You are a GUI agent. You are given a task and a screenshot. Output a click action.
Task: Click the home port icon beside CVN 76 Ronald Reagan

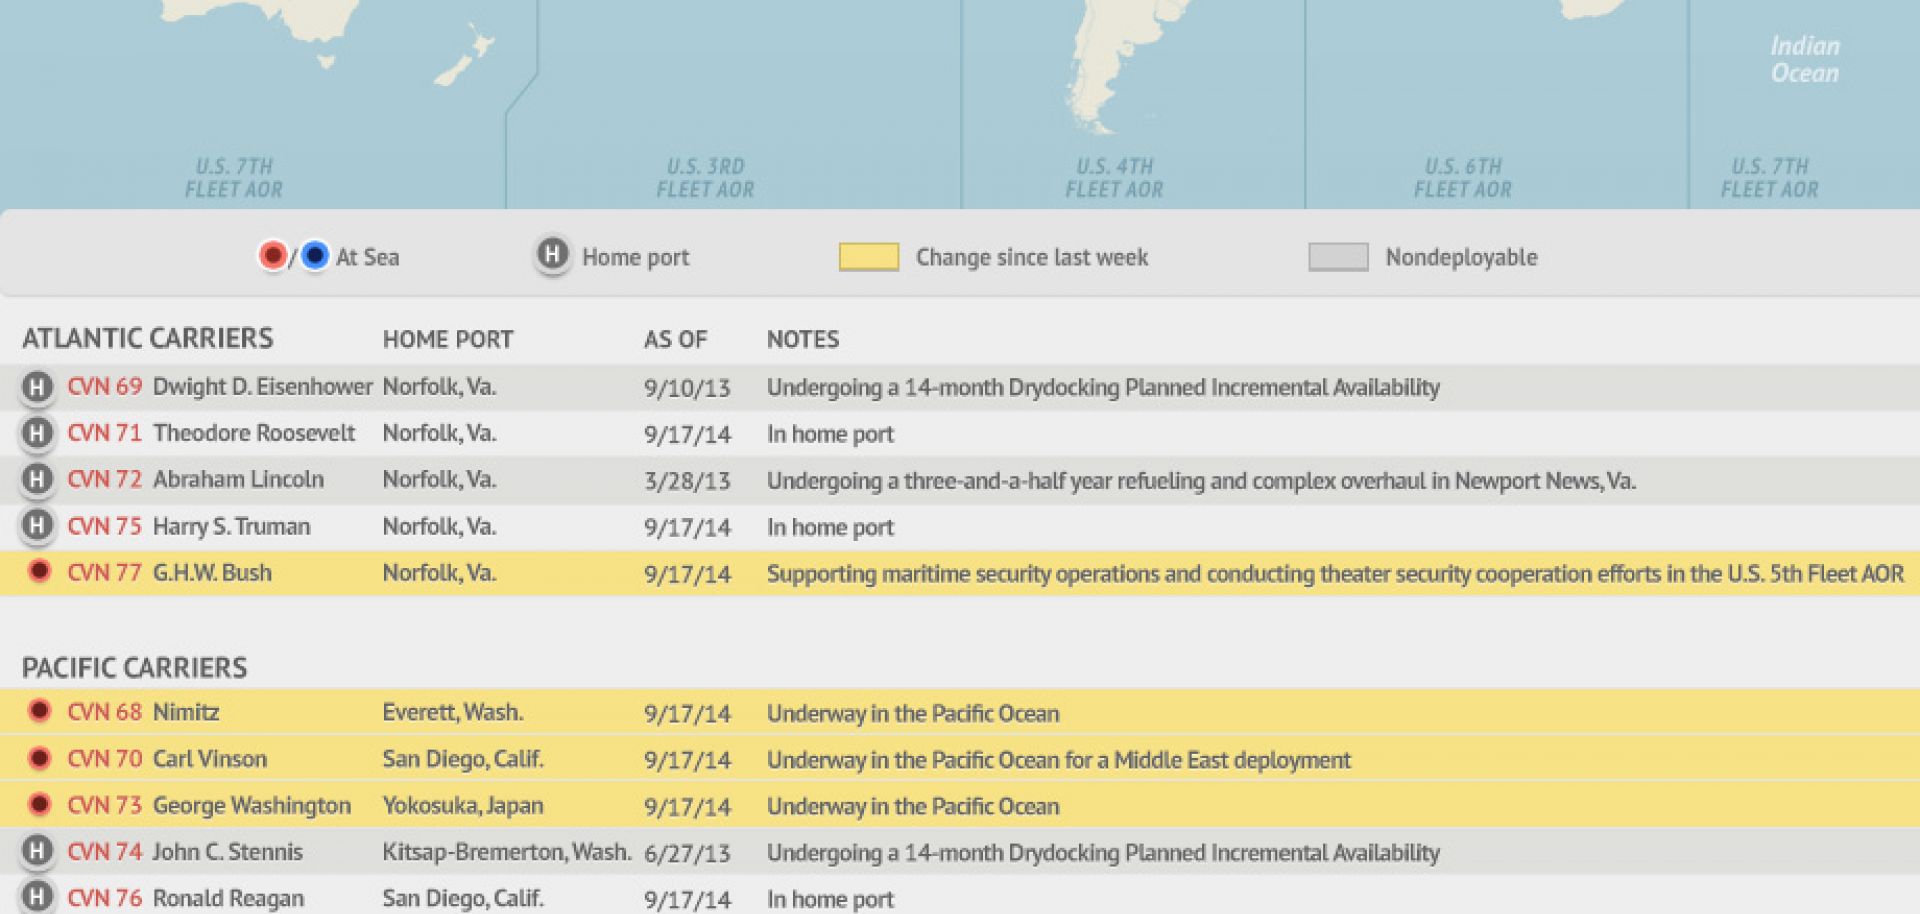point(37,897)
